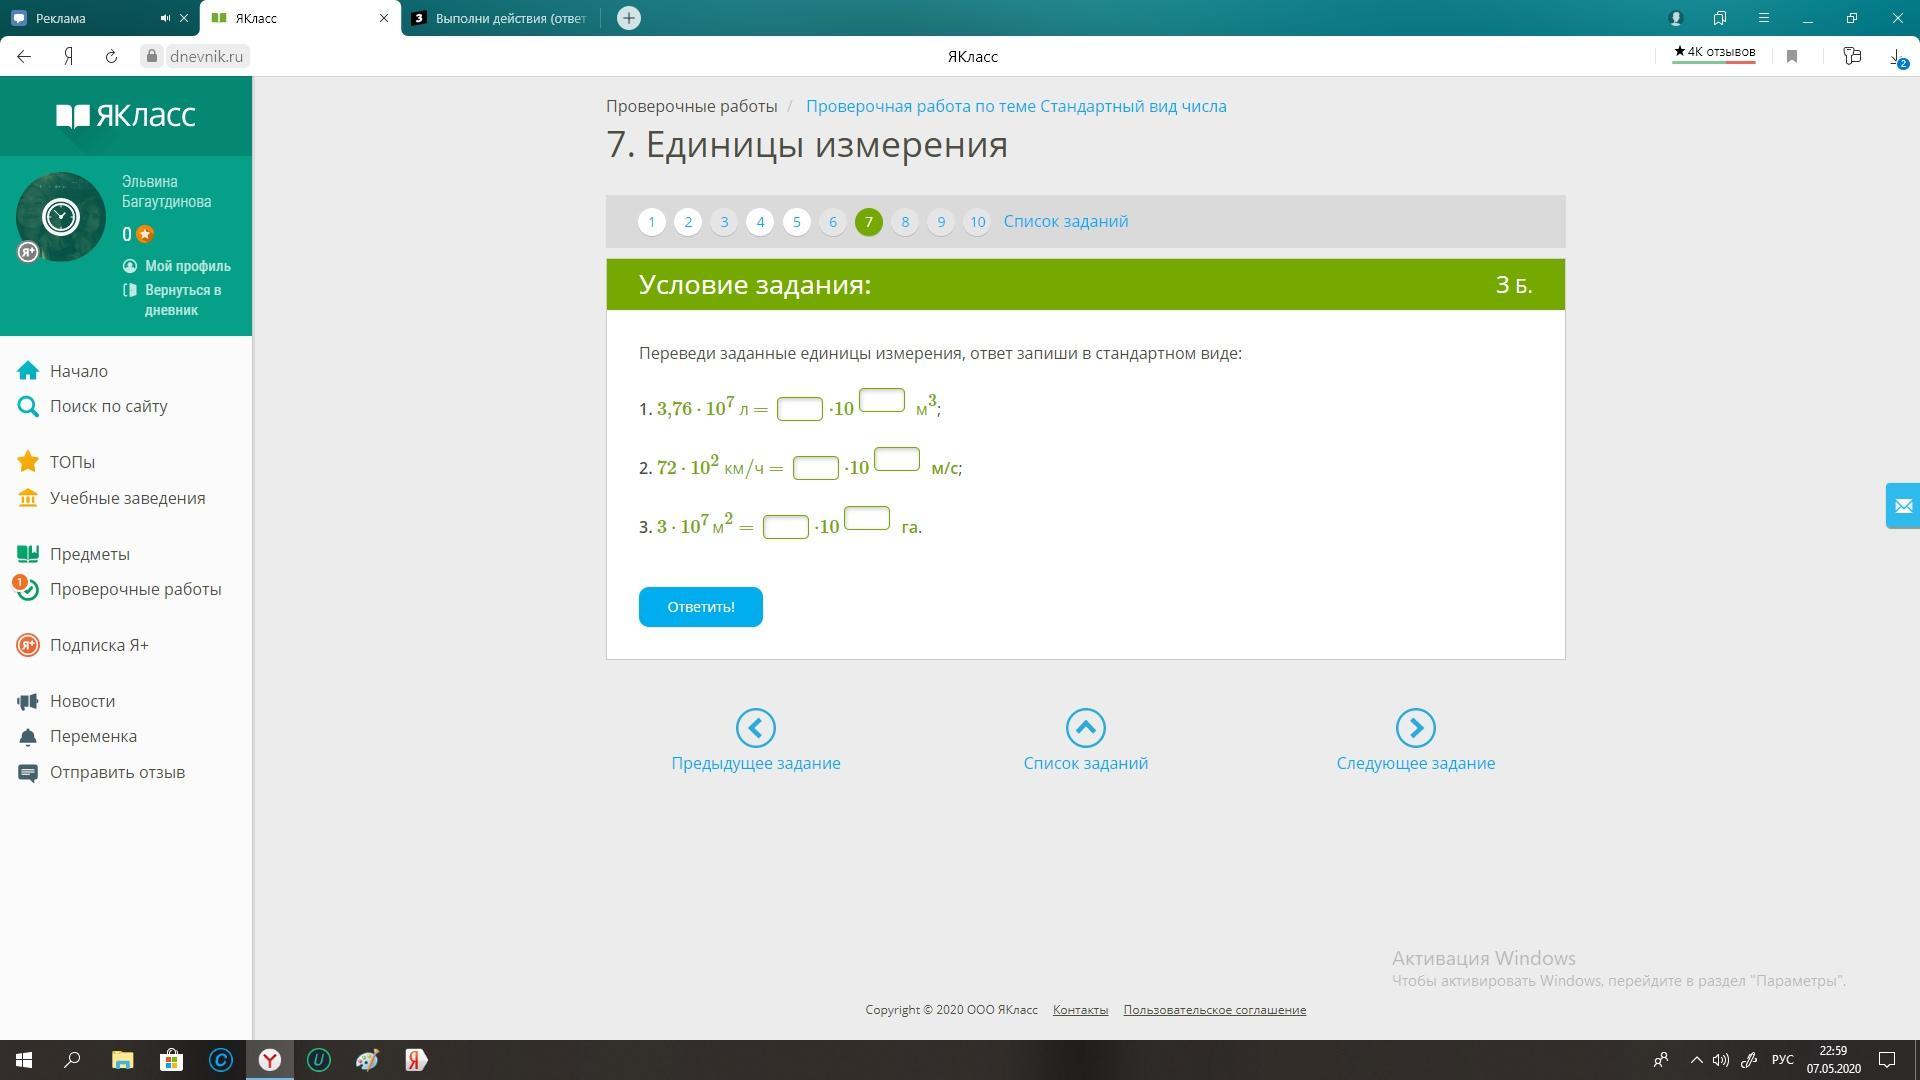Click the Поиск по сайту magnifier icon
Viewport: 1920px width, 1080px height.
[28, 406]
